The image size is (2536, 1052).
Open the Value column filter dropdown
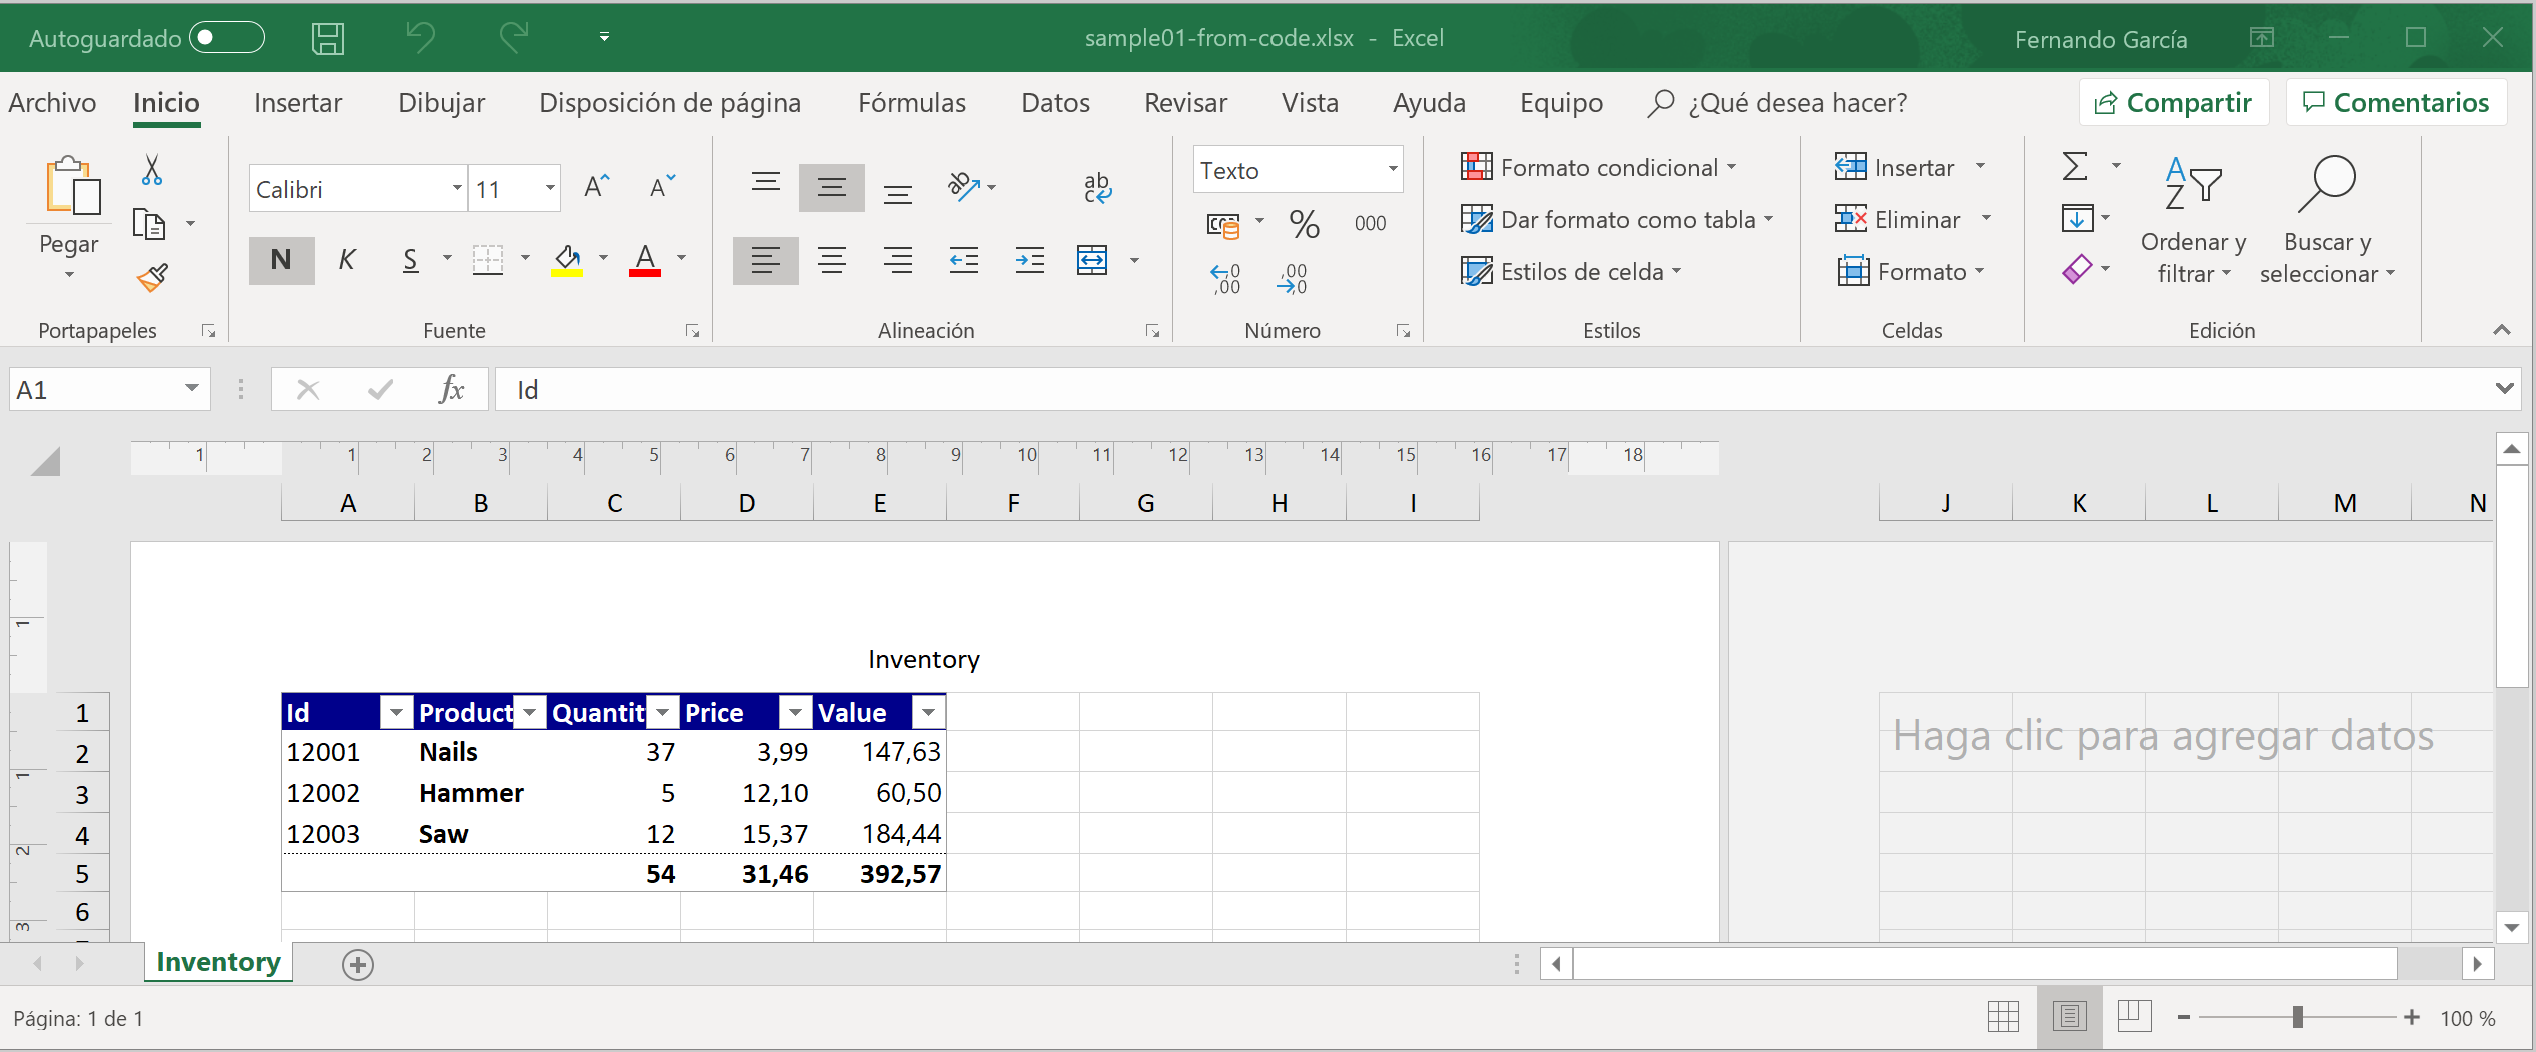928,712
